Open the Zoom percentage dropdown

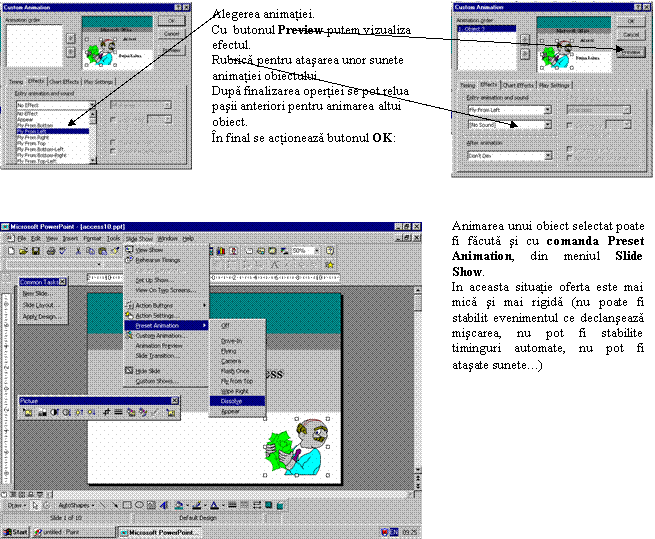click(315, 251)
